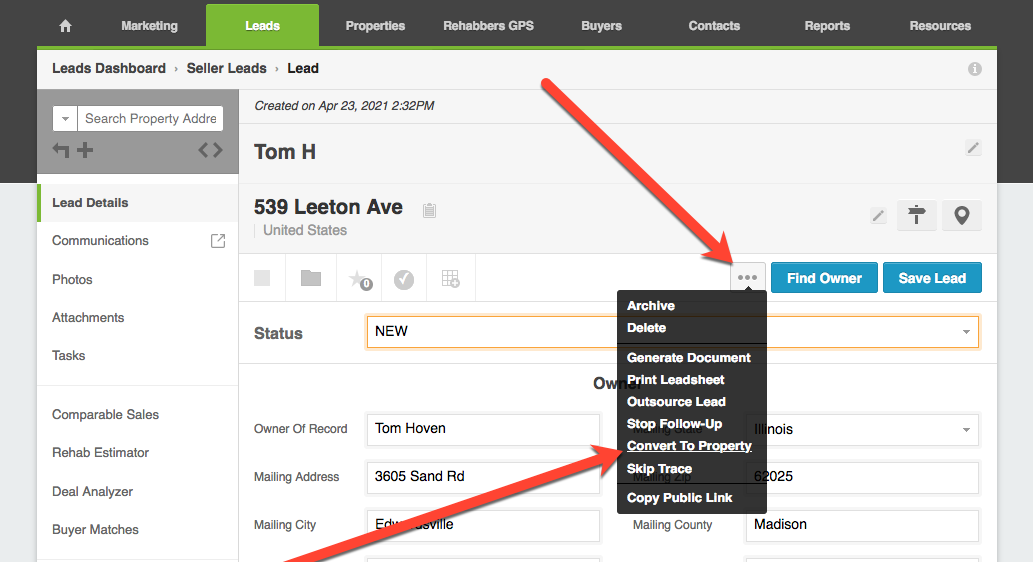Click the Find Owner button
Screen dimensions: 1033x562
tap(824, 278)
